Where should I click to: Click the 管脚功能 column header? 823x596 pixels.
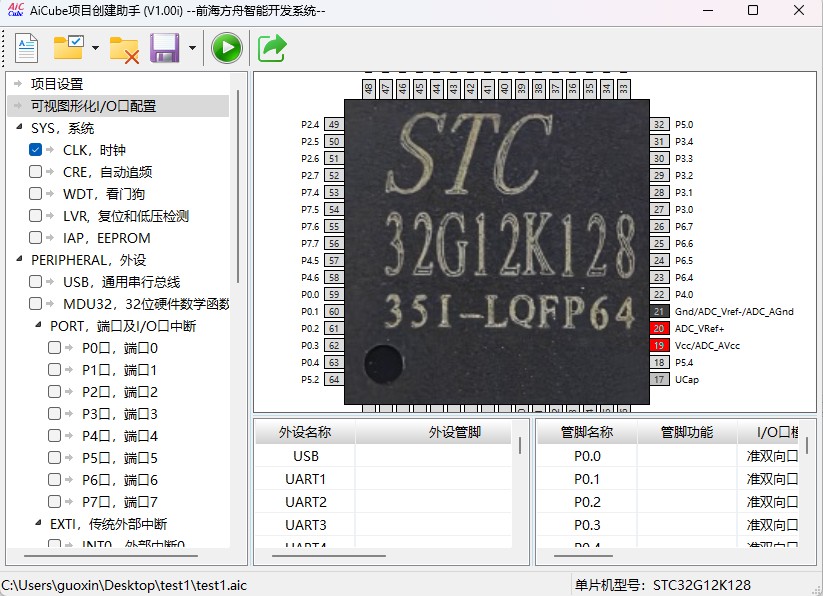pos(687,432)
